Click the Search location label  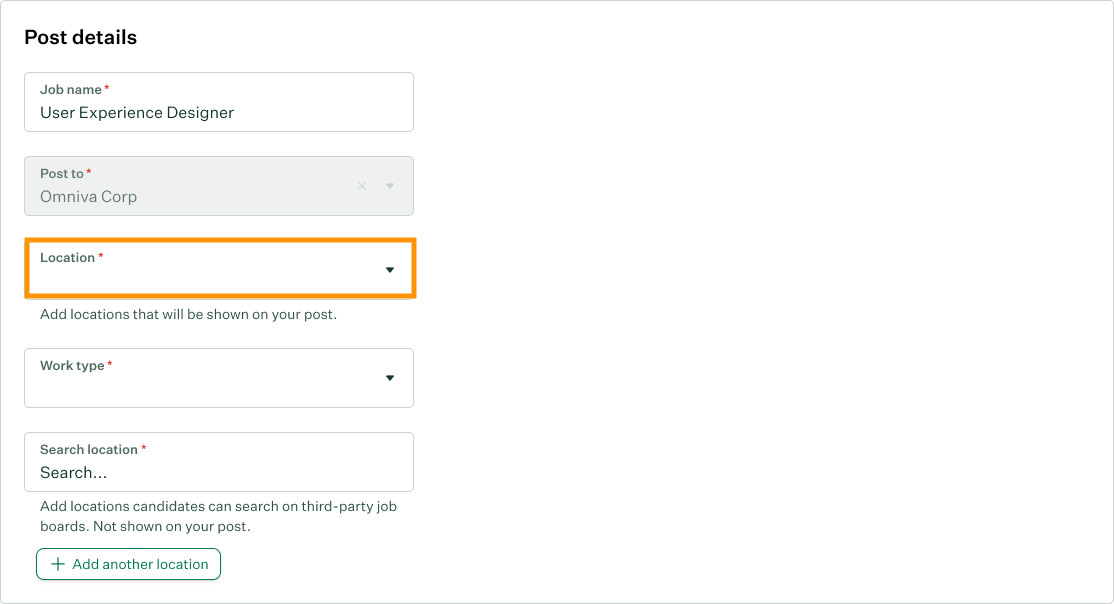pyautogui.click(x=89, y=450)
